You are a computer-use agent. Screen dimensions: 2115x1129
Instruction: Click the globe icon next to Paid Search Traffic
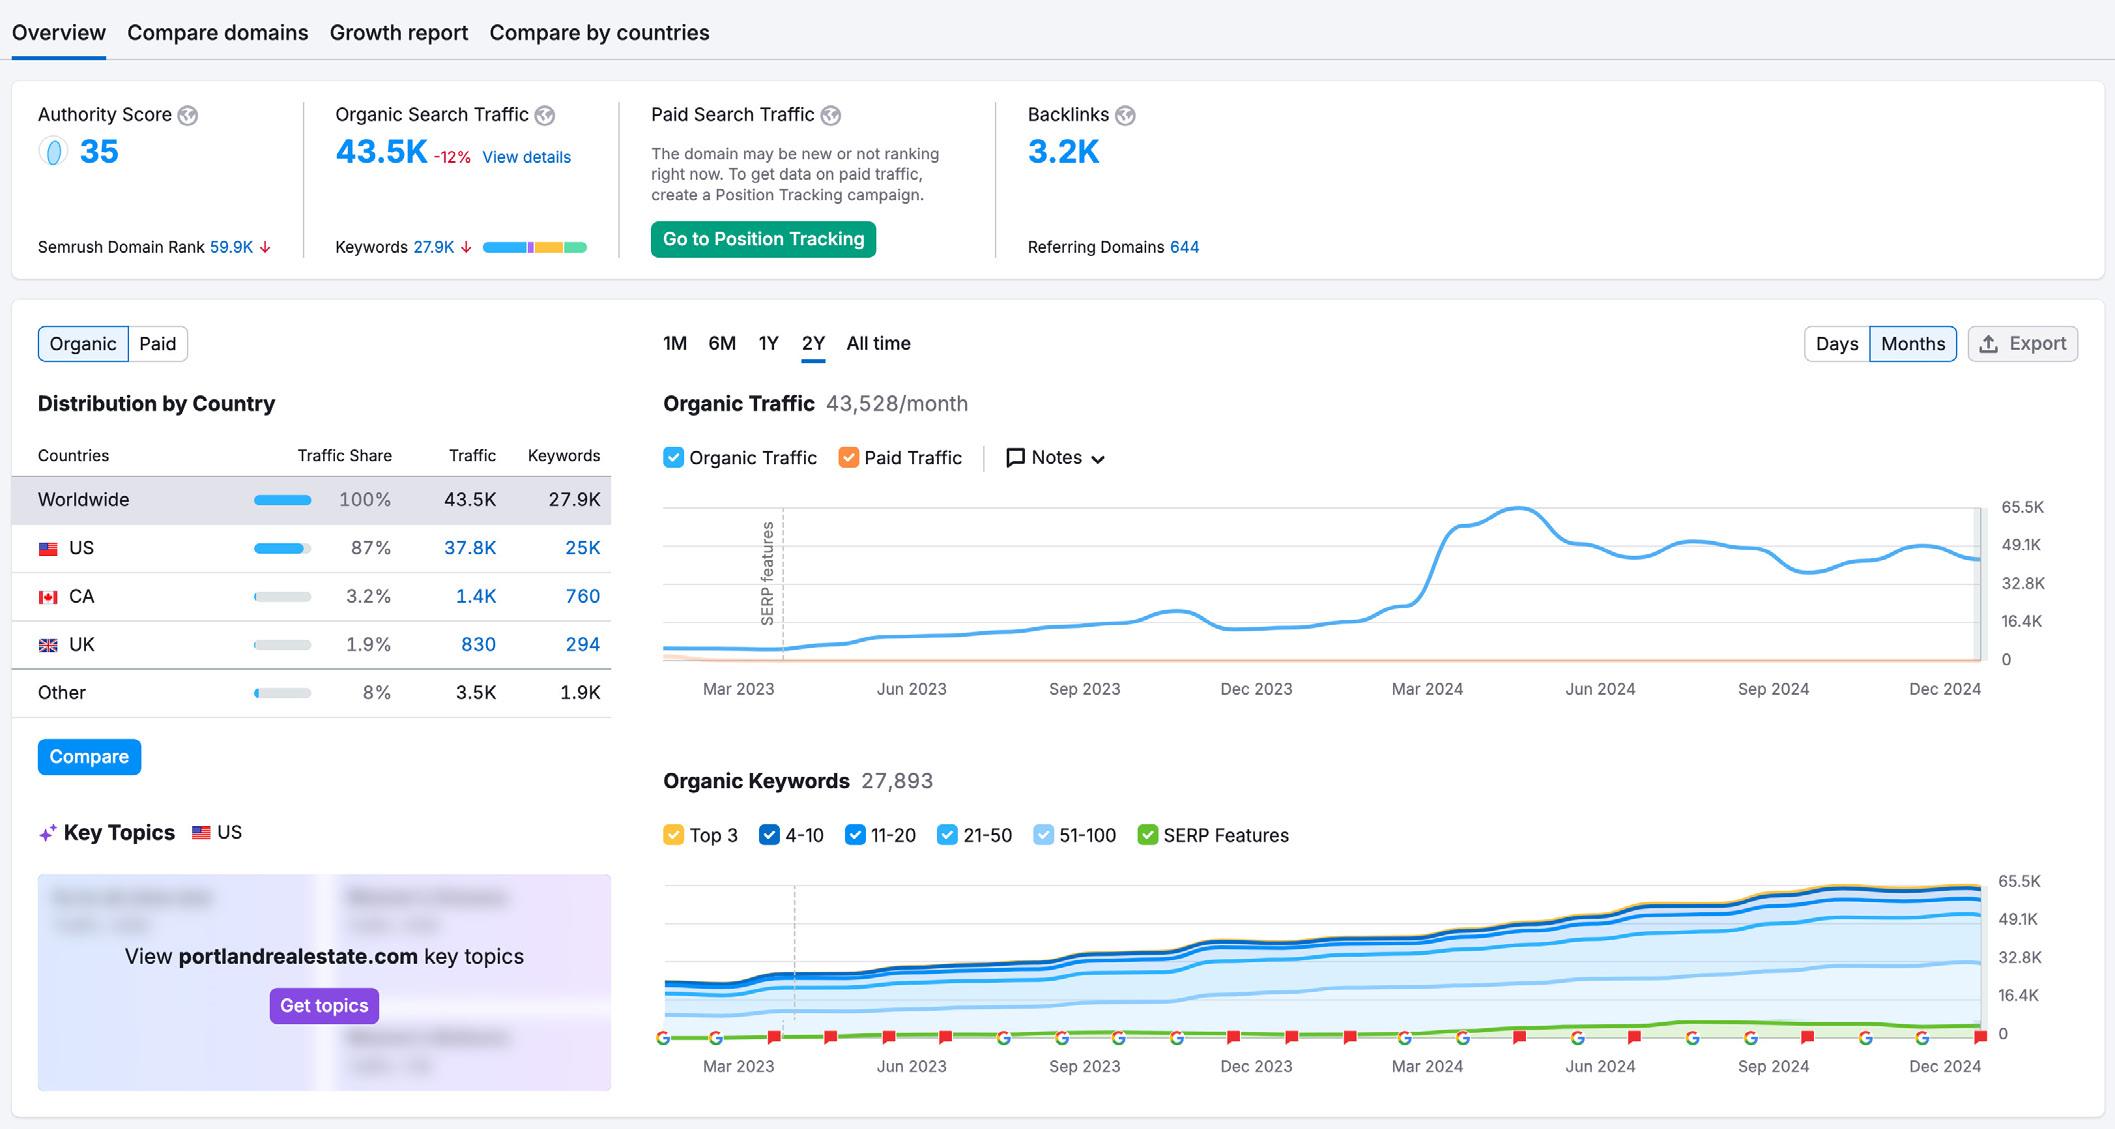pos(831,116)
